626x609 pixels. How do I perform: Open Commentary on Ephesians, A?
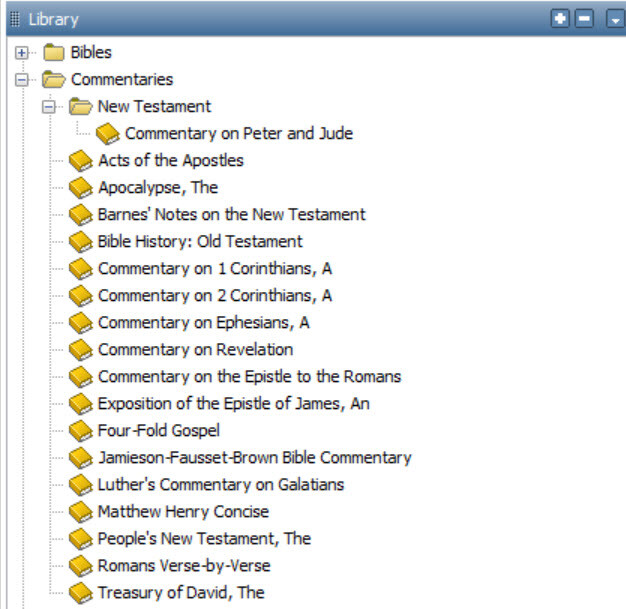pyautogui.click(x=204, y=323)
